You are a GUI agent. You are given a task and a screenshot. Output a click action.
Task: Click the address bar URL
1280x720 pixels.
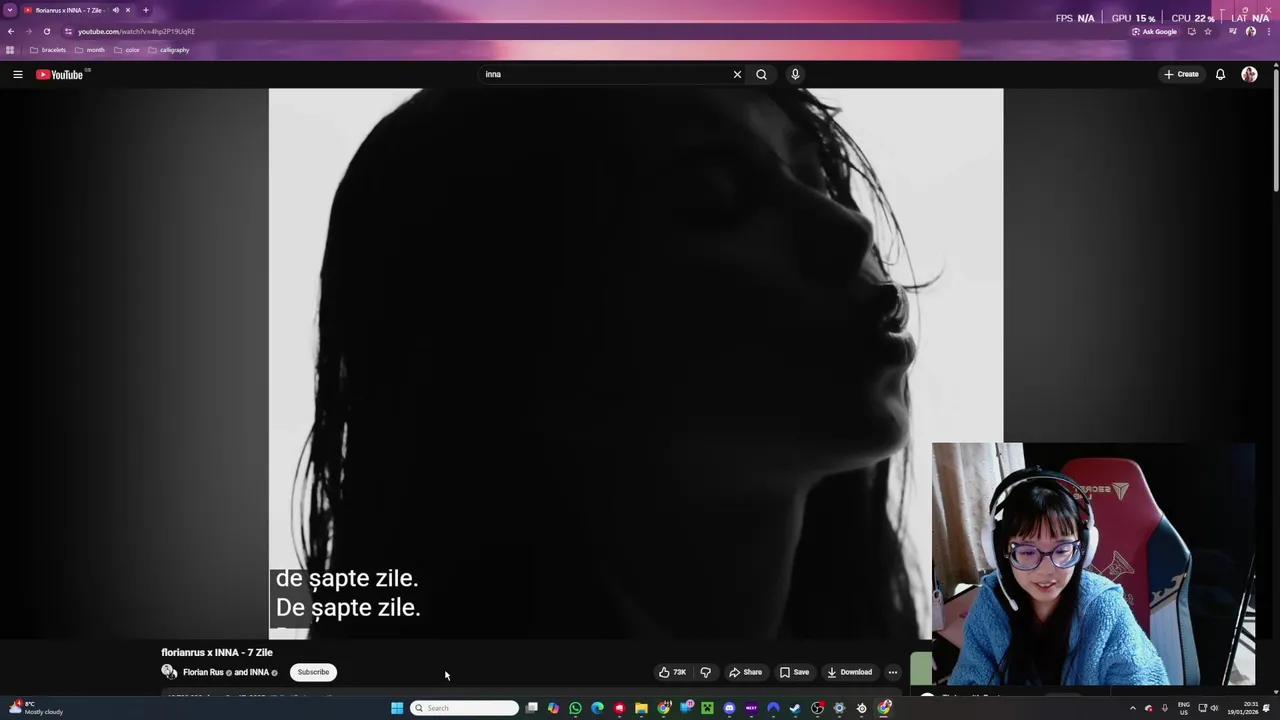(137, 31)
